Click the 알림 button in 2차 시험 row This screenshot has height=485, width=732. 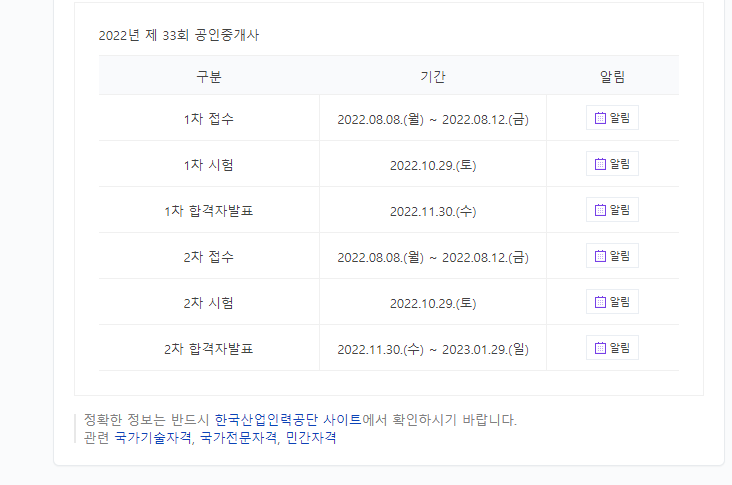[x=612, y=303]
